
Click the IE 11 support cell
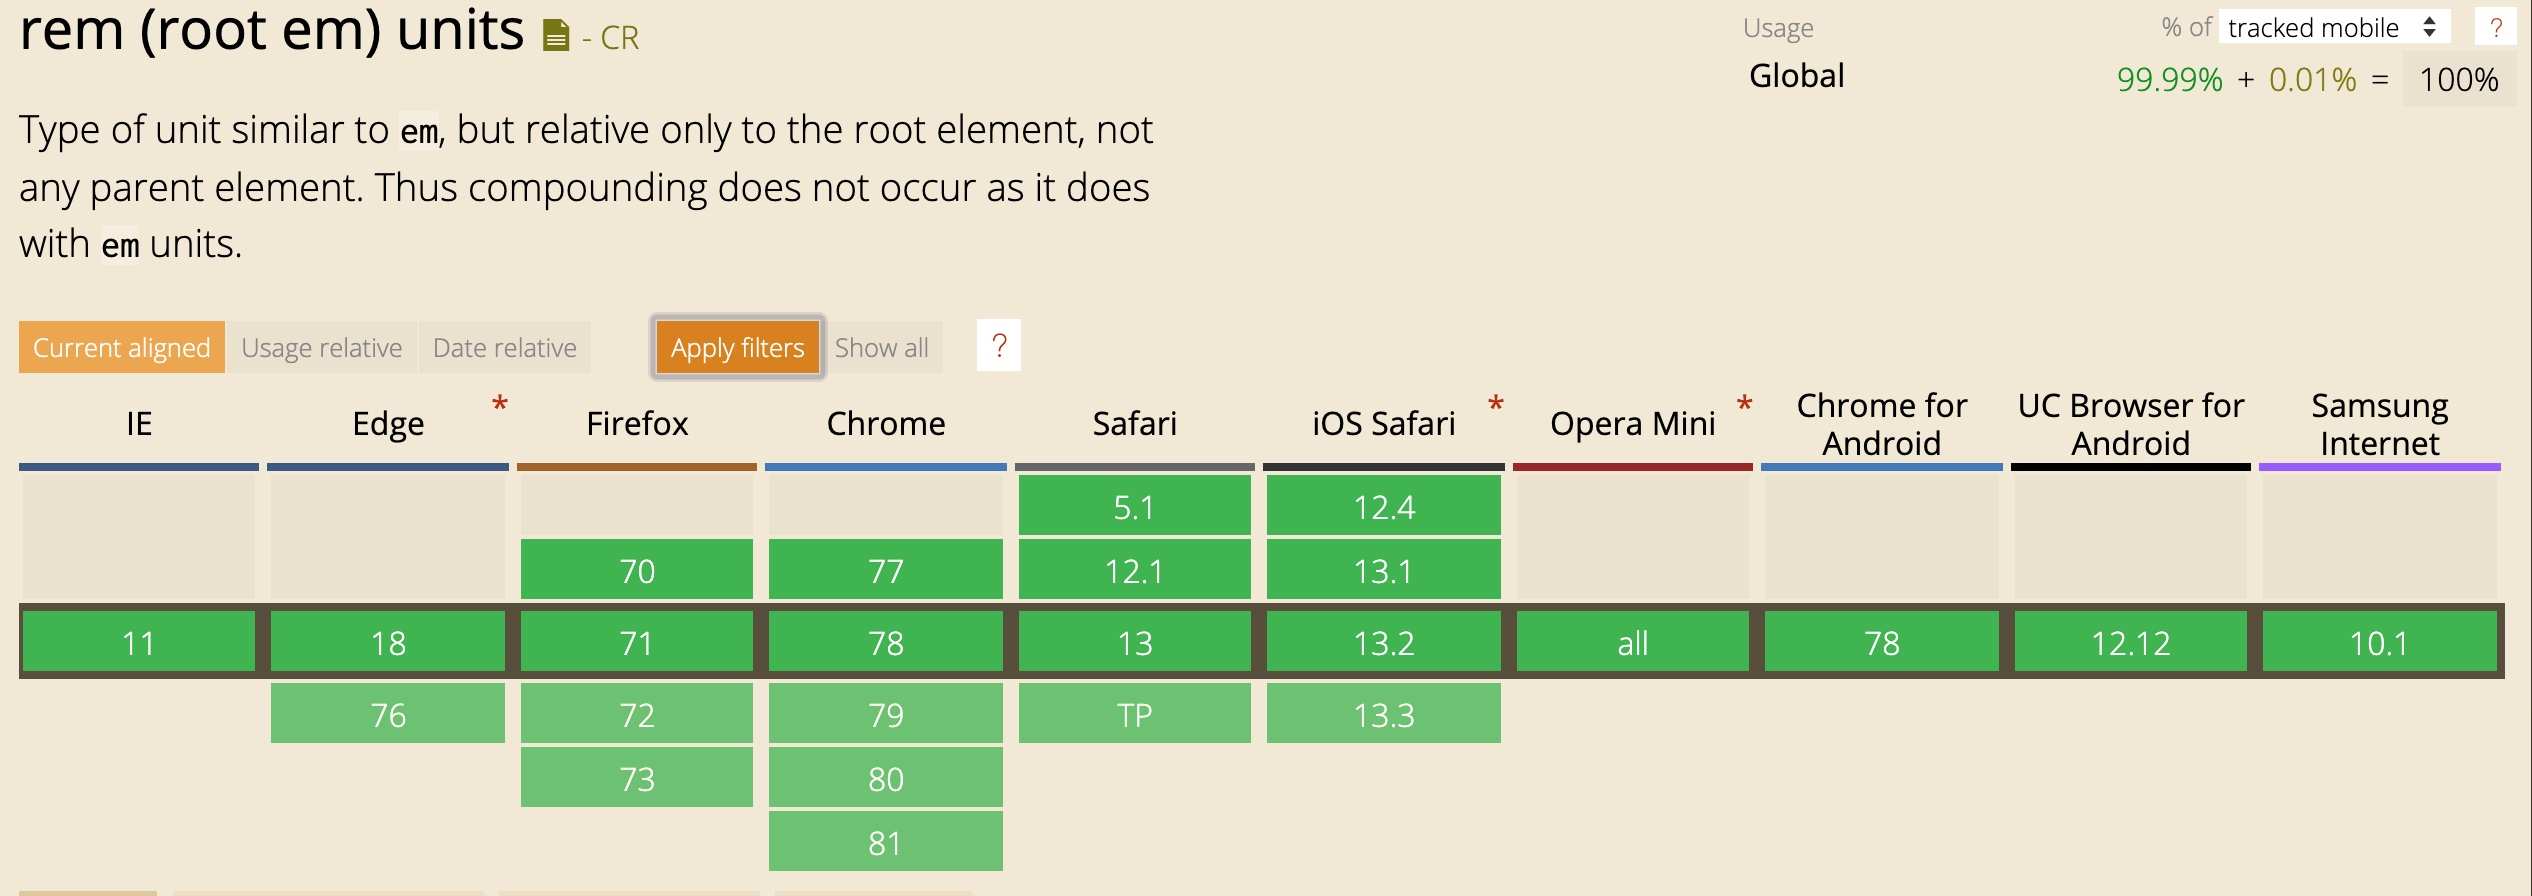tap(139, 642)
